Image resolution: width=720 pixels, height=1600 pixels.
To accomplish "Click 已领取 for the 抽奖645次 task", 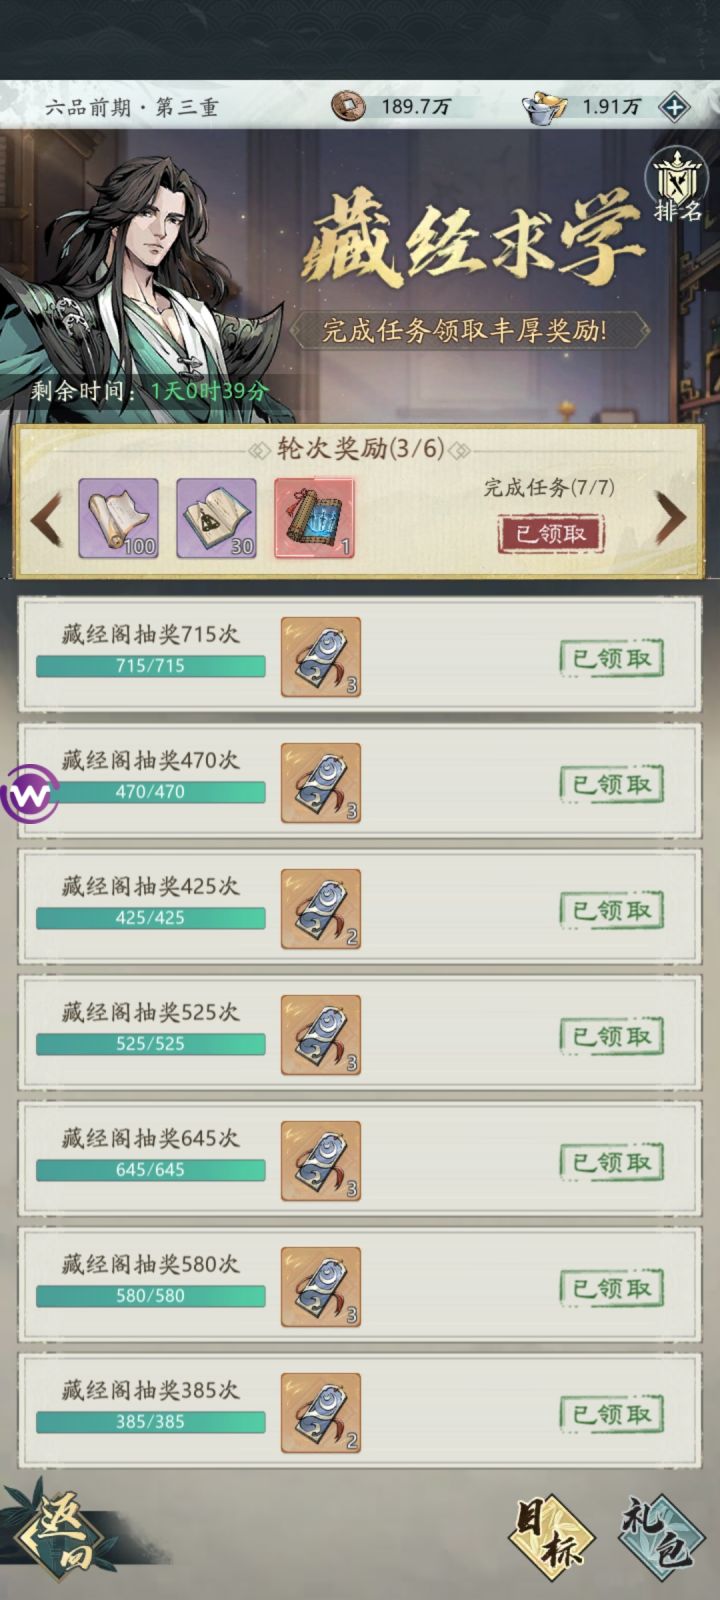I will coord(612,1162).
